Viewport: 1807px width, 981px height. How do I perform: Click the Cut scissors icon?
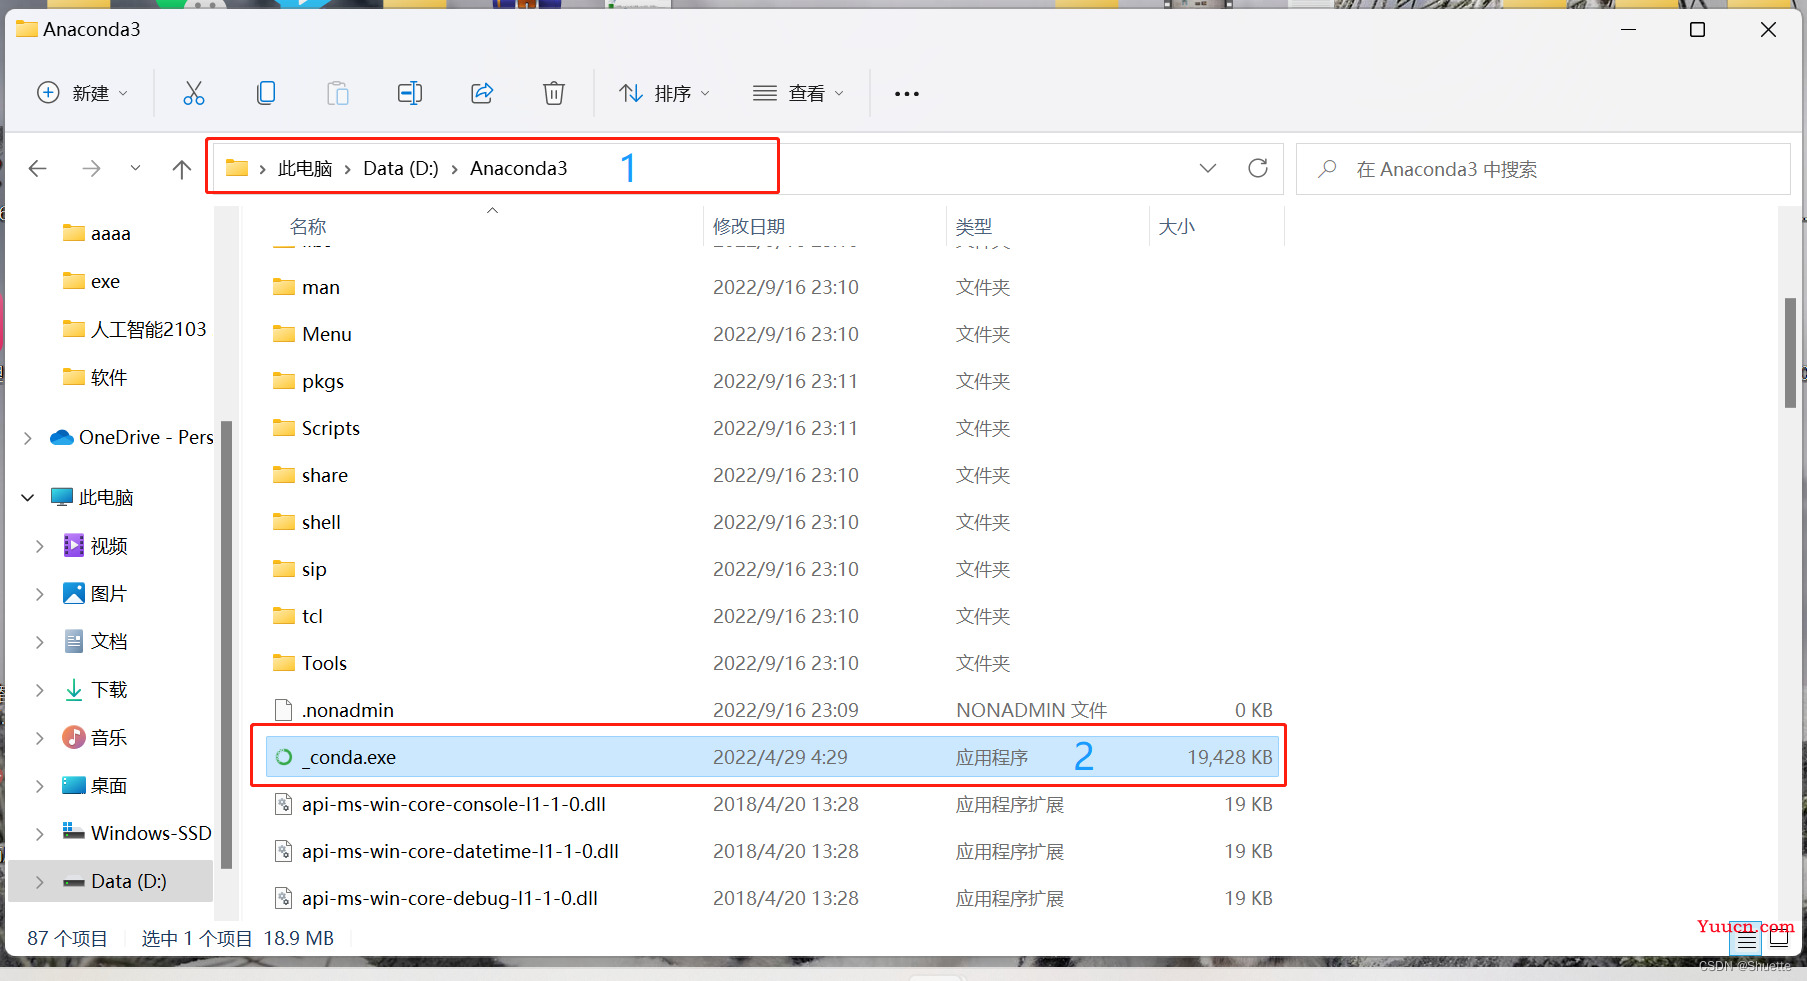(194, 93)
